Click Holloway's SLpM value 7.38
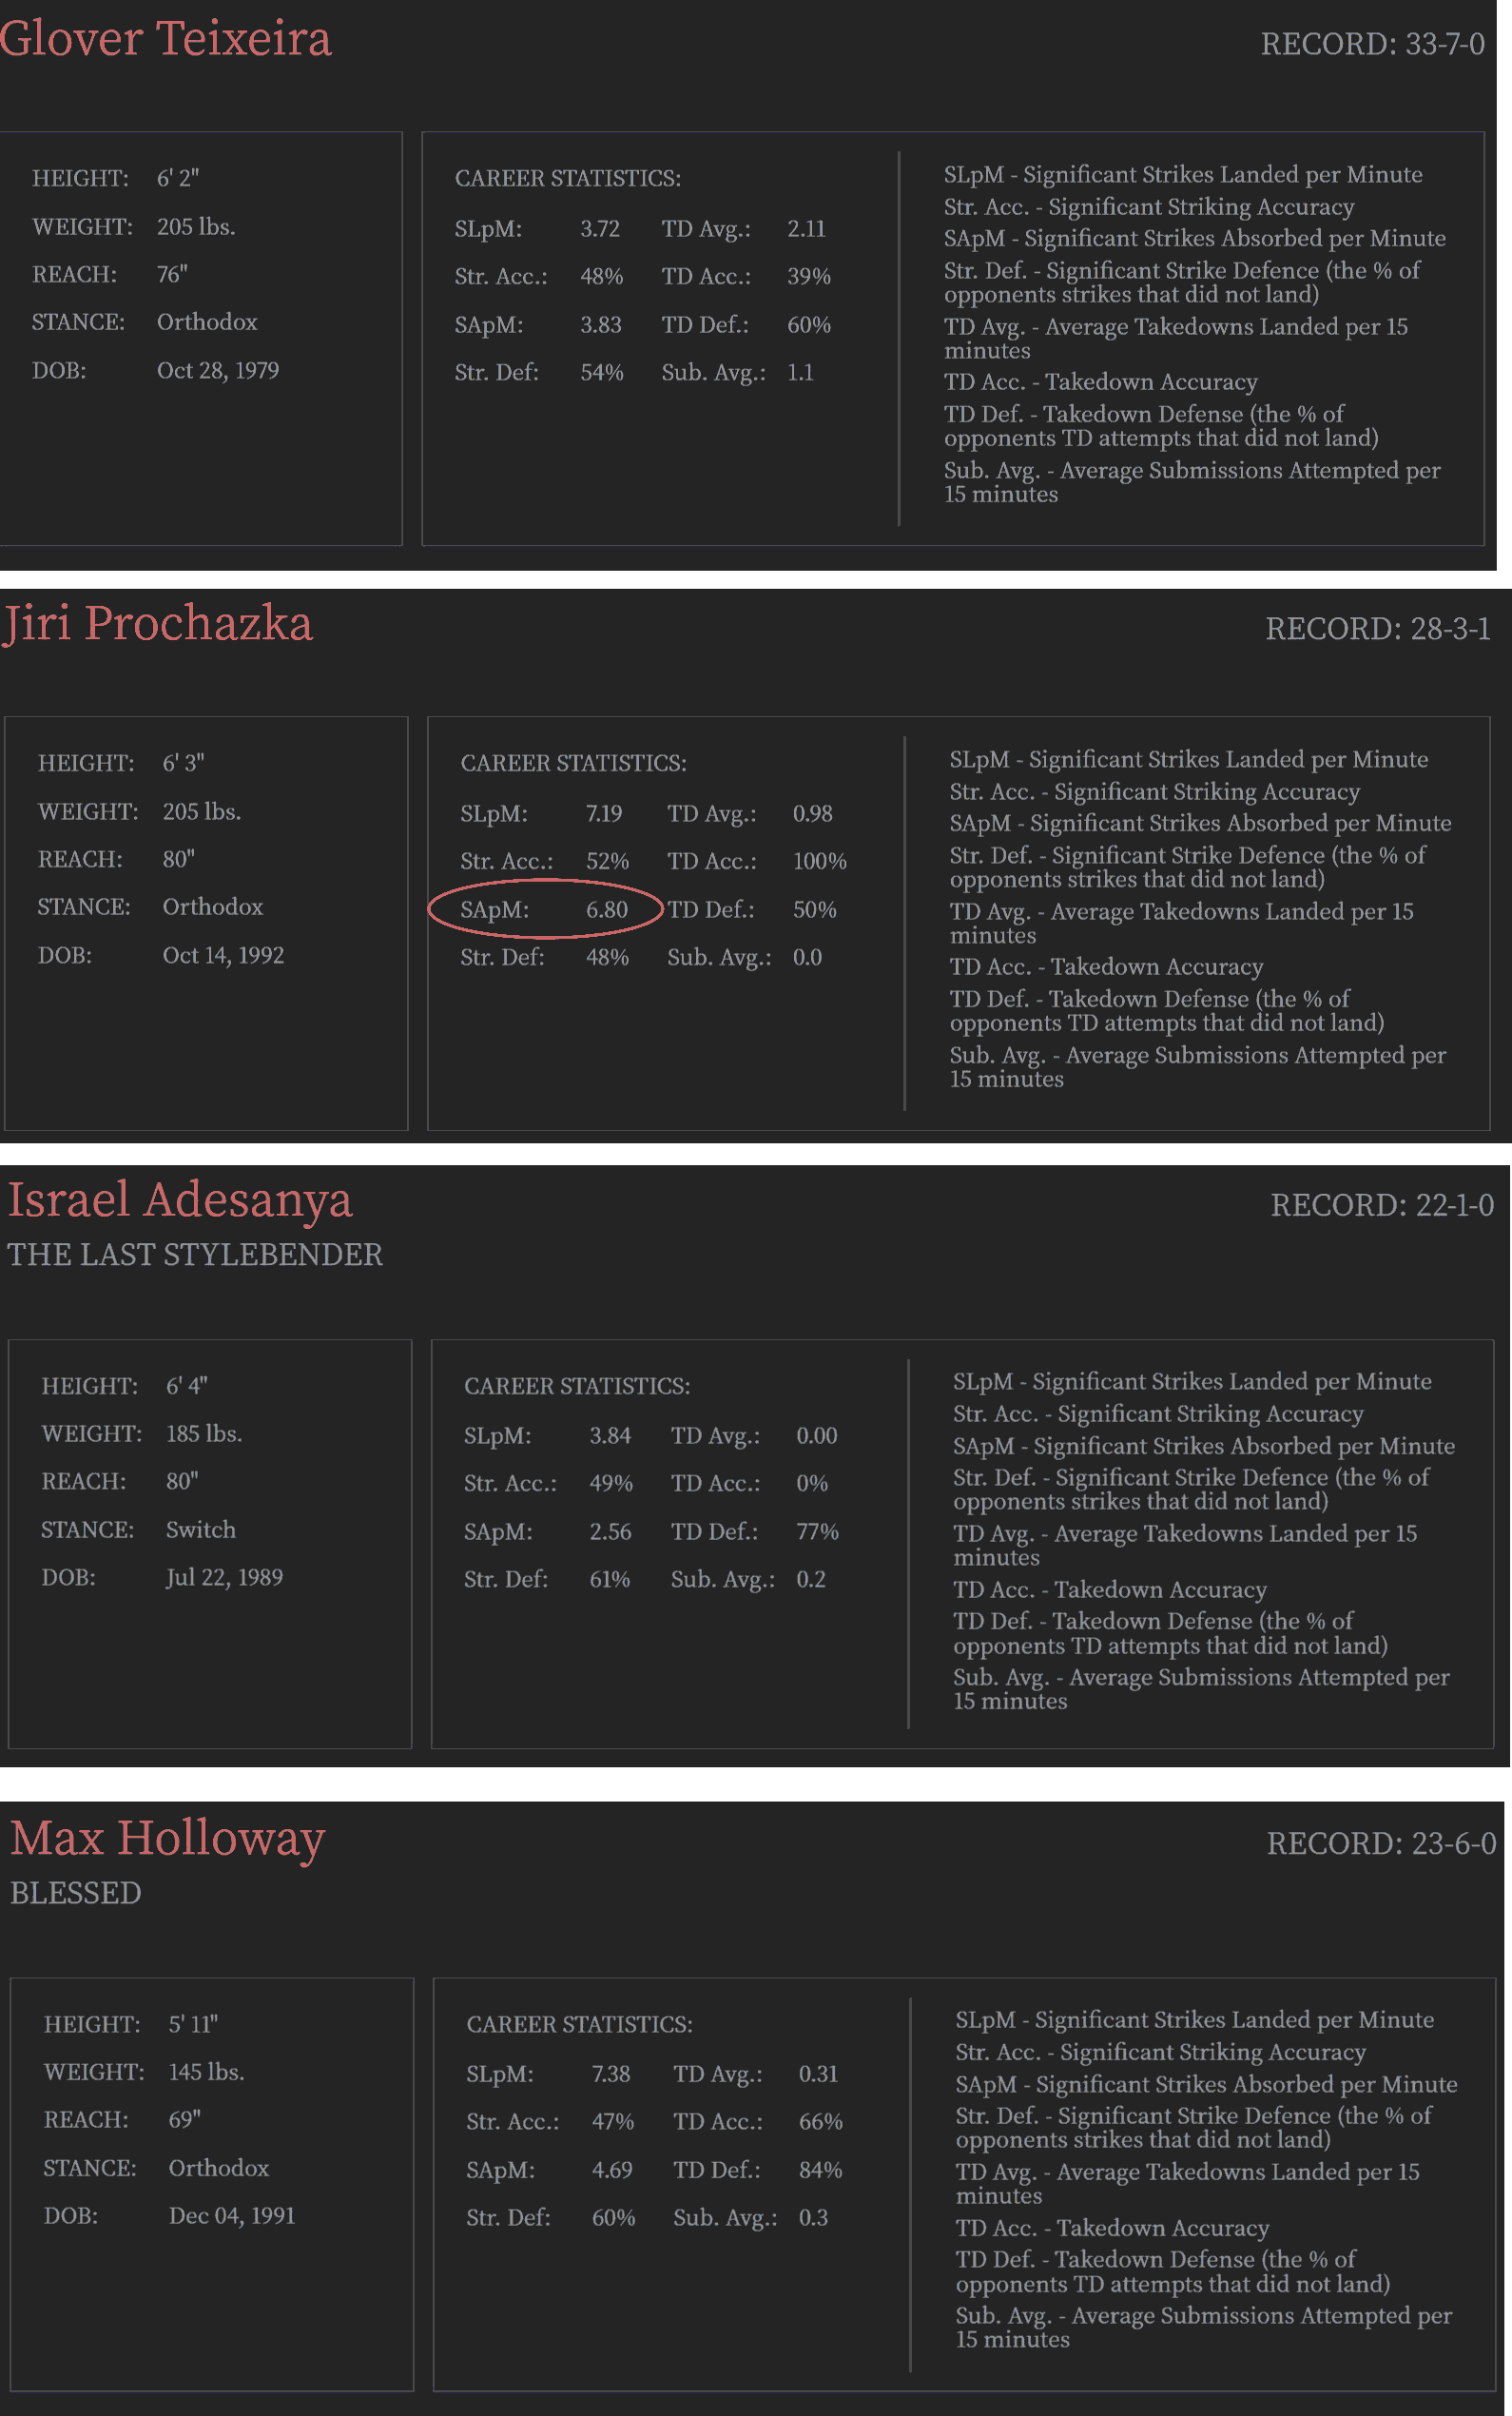This screenshot has height=2416, width=1512. tap(611, 2074)
